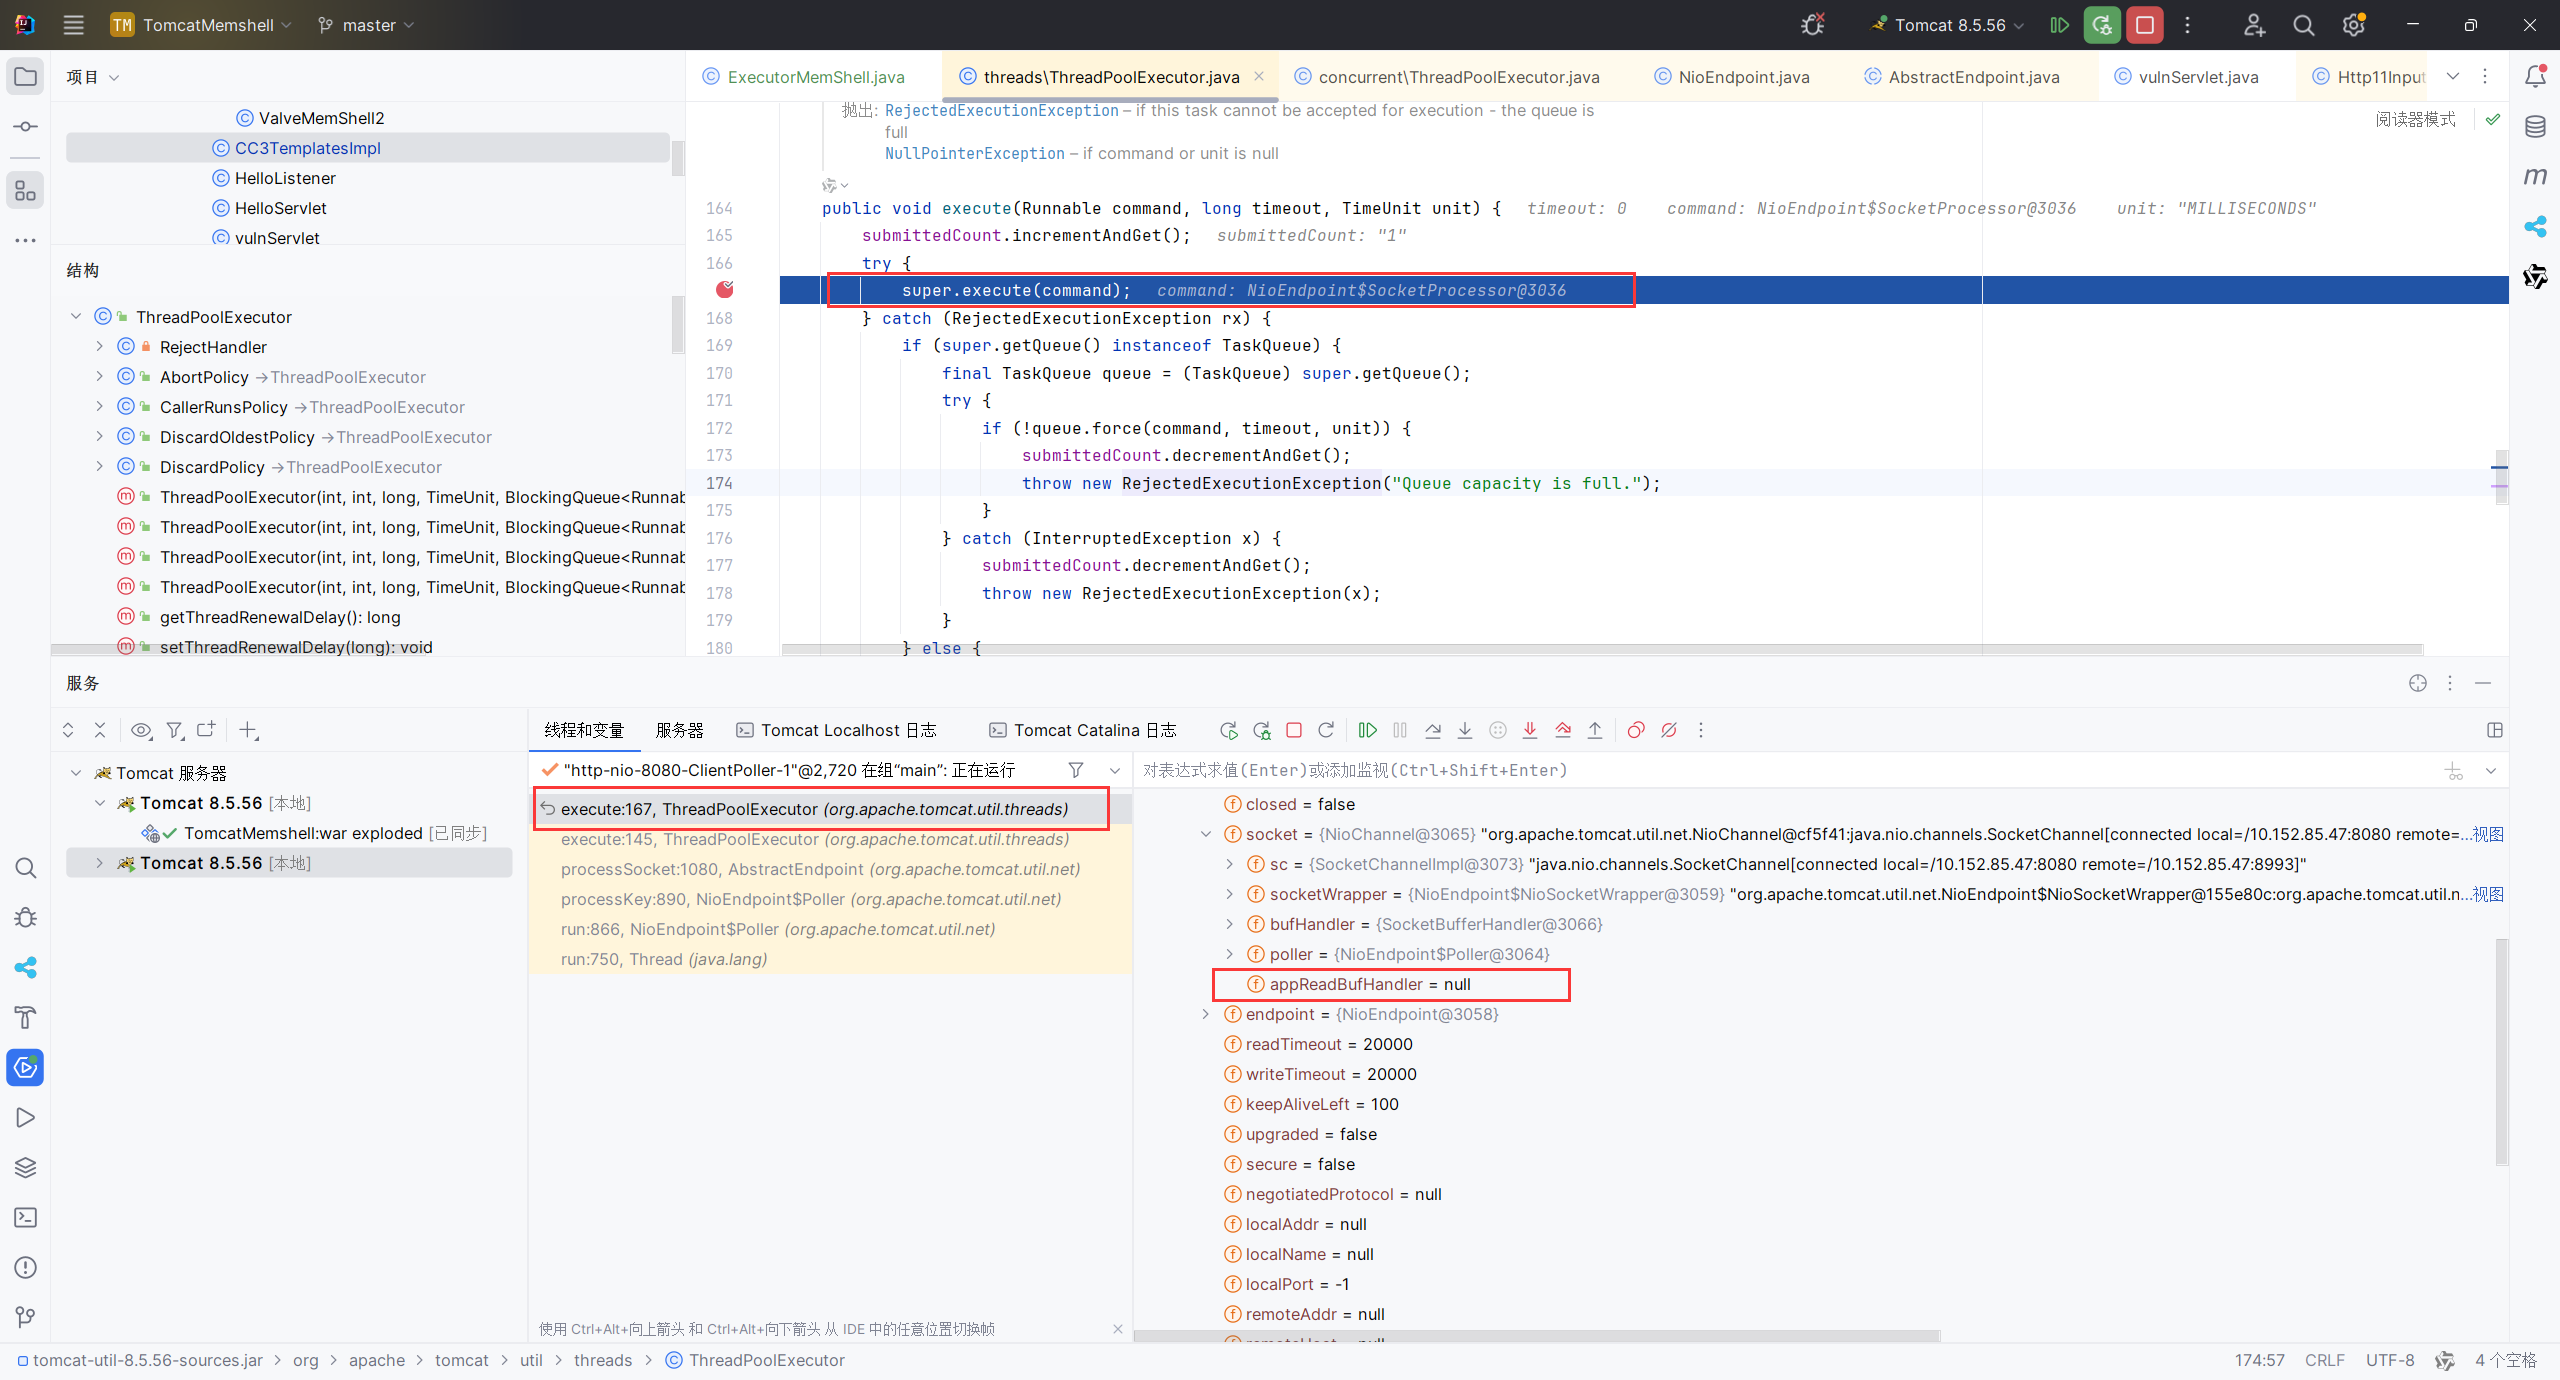Click CRLF line separator in status bar
Image resolution: width=2560 pixels, height=1380 pixels.
[2325, 1360]
